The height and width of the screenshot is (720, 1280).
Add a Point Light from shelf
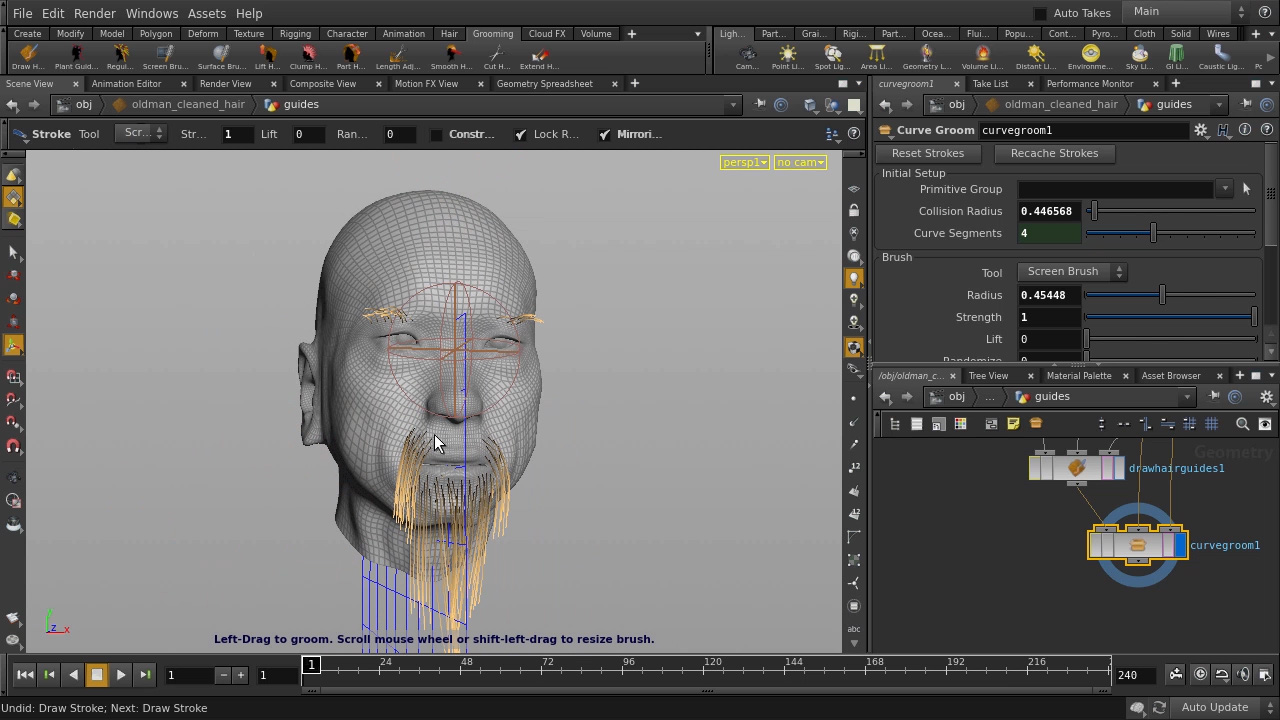coord(787,57)
